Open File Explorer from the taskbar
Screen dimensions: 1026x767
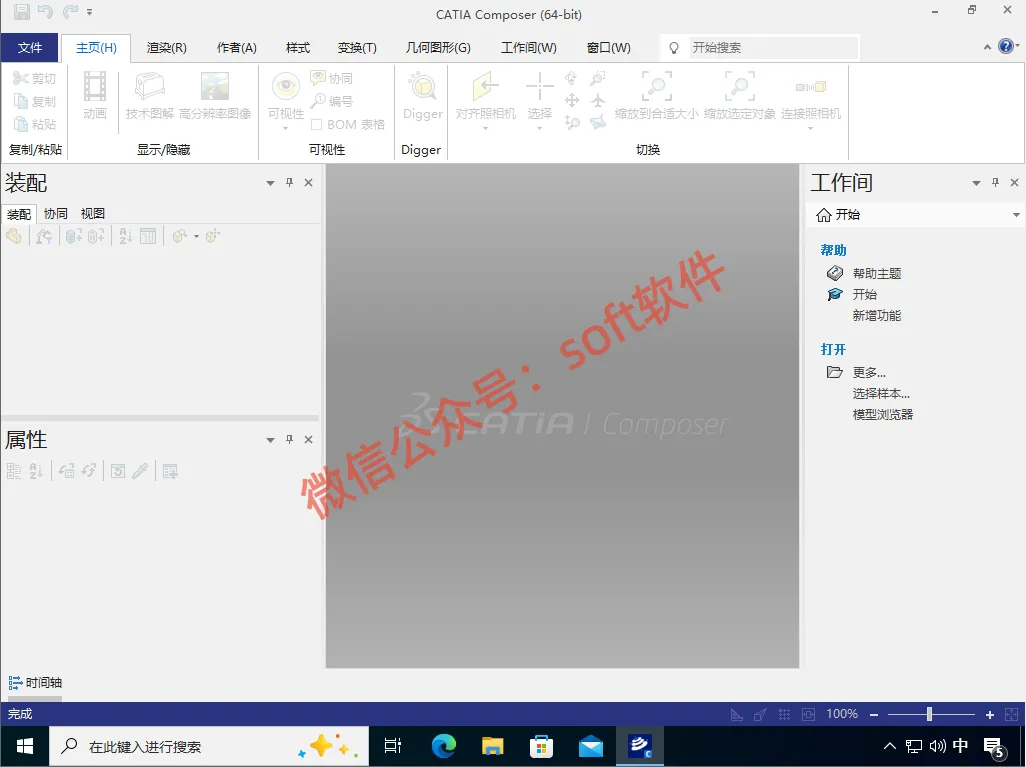(x=492, y=746)
